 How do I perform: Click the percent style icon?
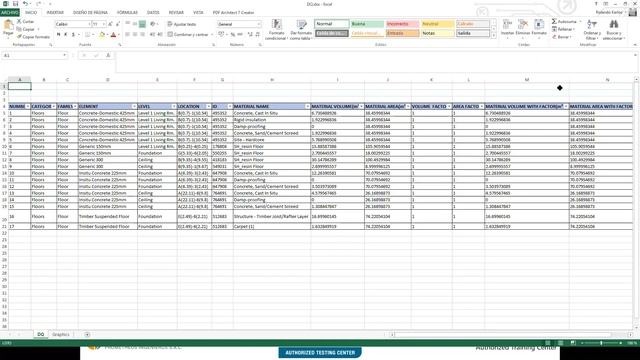(x=233, y=35)
